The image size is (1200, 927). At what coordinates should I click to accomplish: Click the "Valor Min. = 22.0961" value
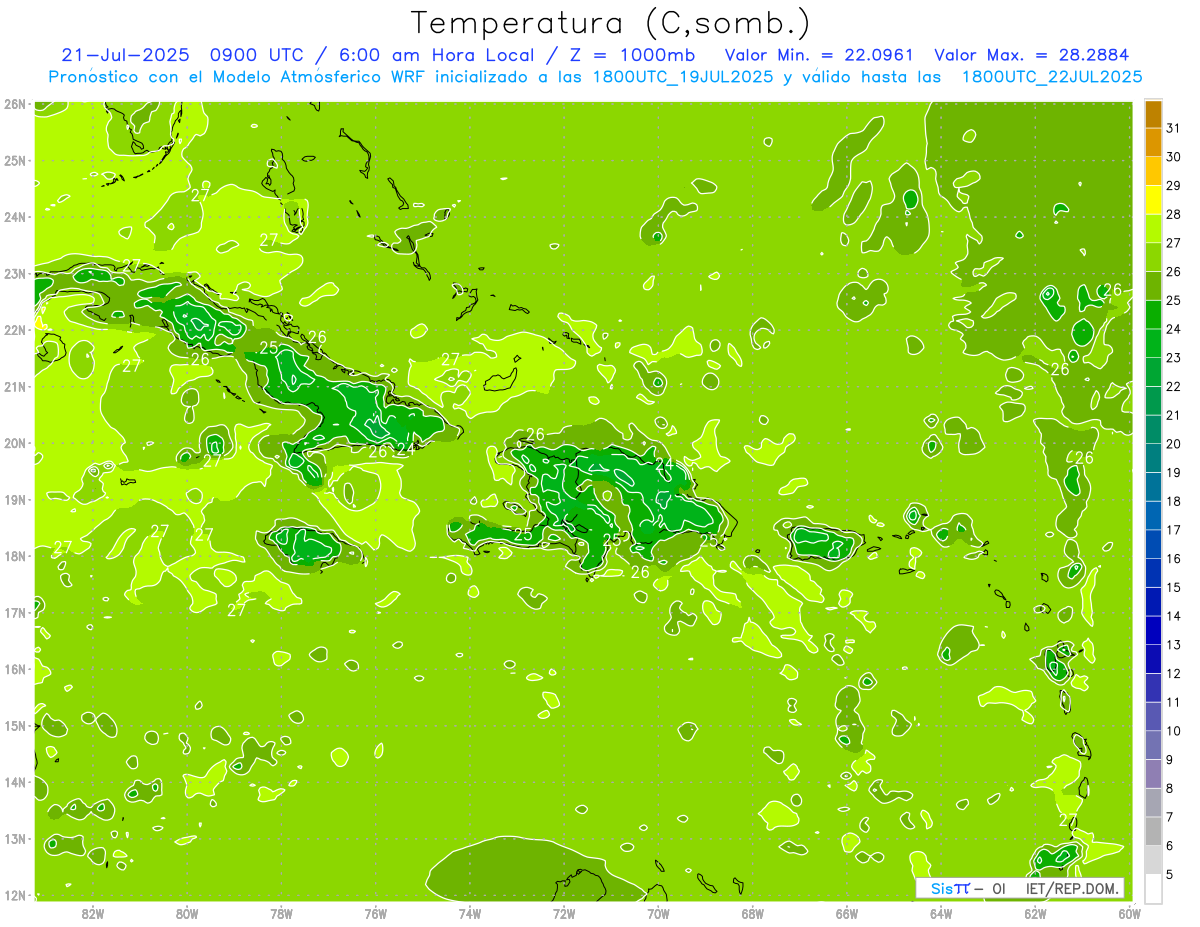pyautogui.click(x=819, y=55)
